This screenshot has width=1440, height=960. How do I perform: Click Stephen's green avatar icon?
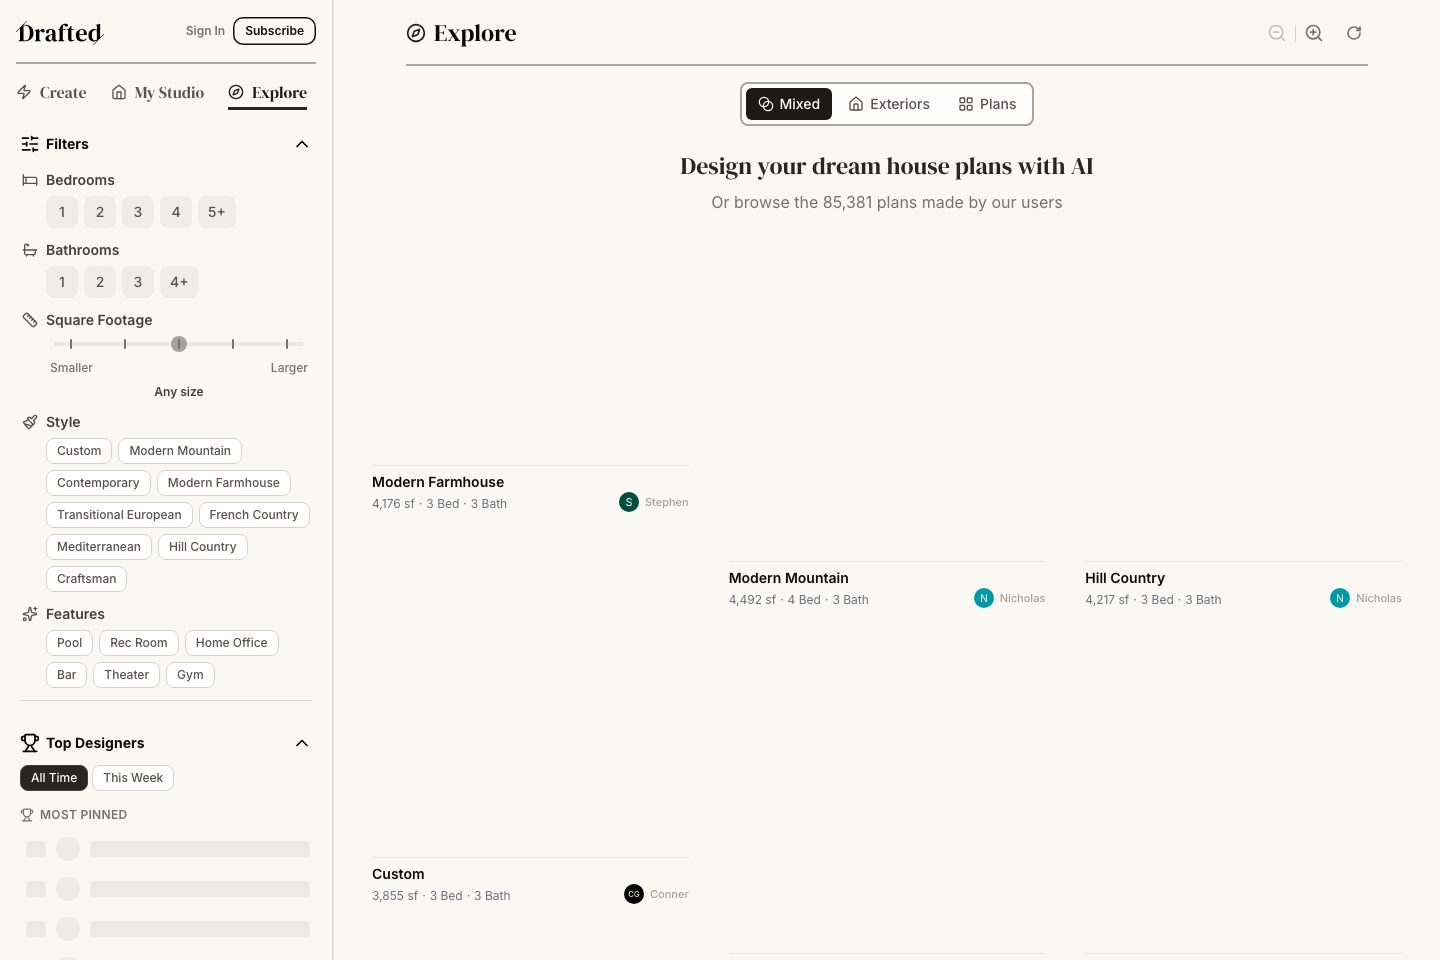tap(629, 502)
